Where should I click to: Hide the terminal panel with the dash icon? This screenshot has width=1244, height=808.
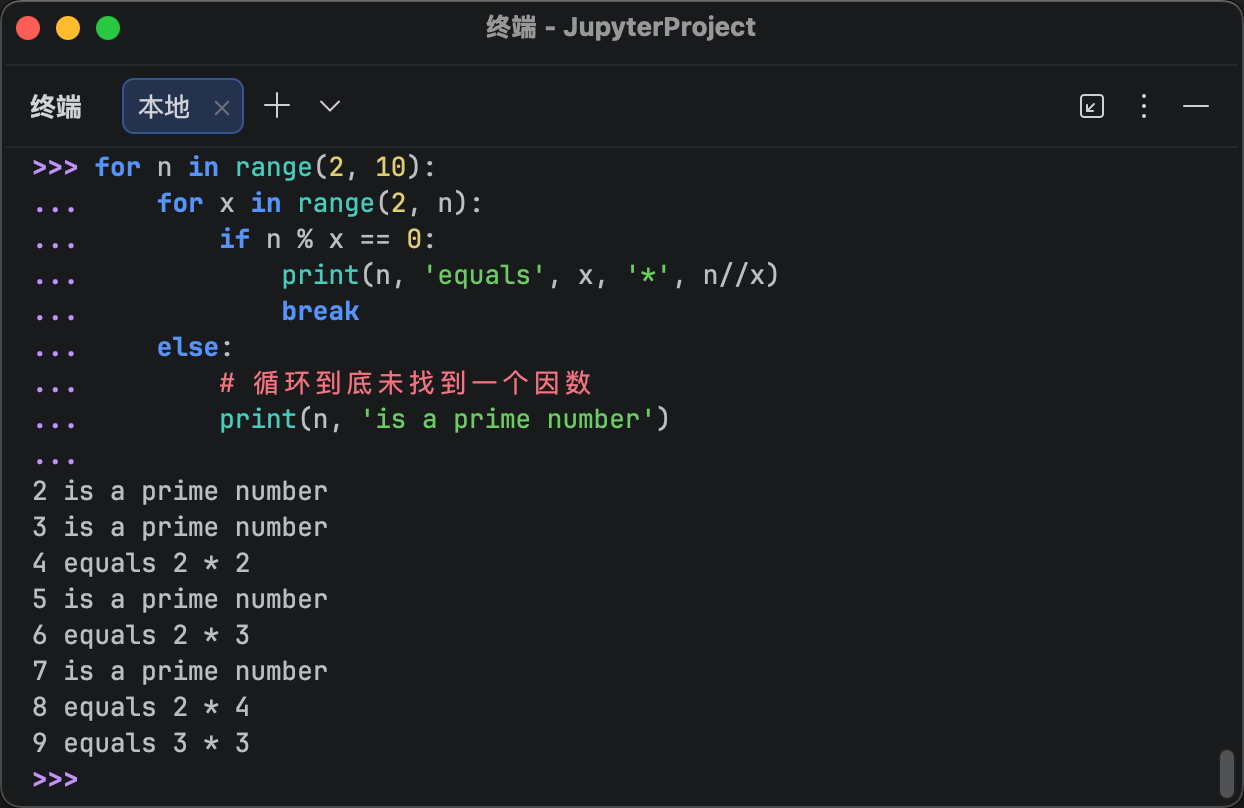1196,106
